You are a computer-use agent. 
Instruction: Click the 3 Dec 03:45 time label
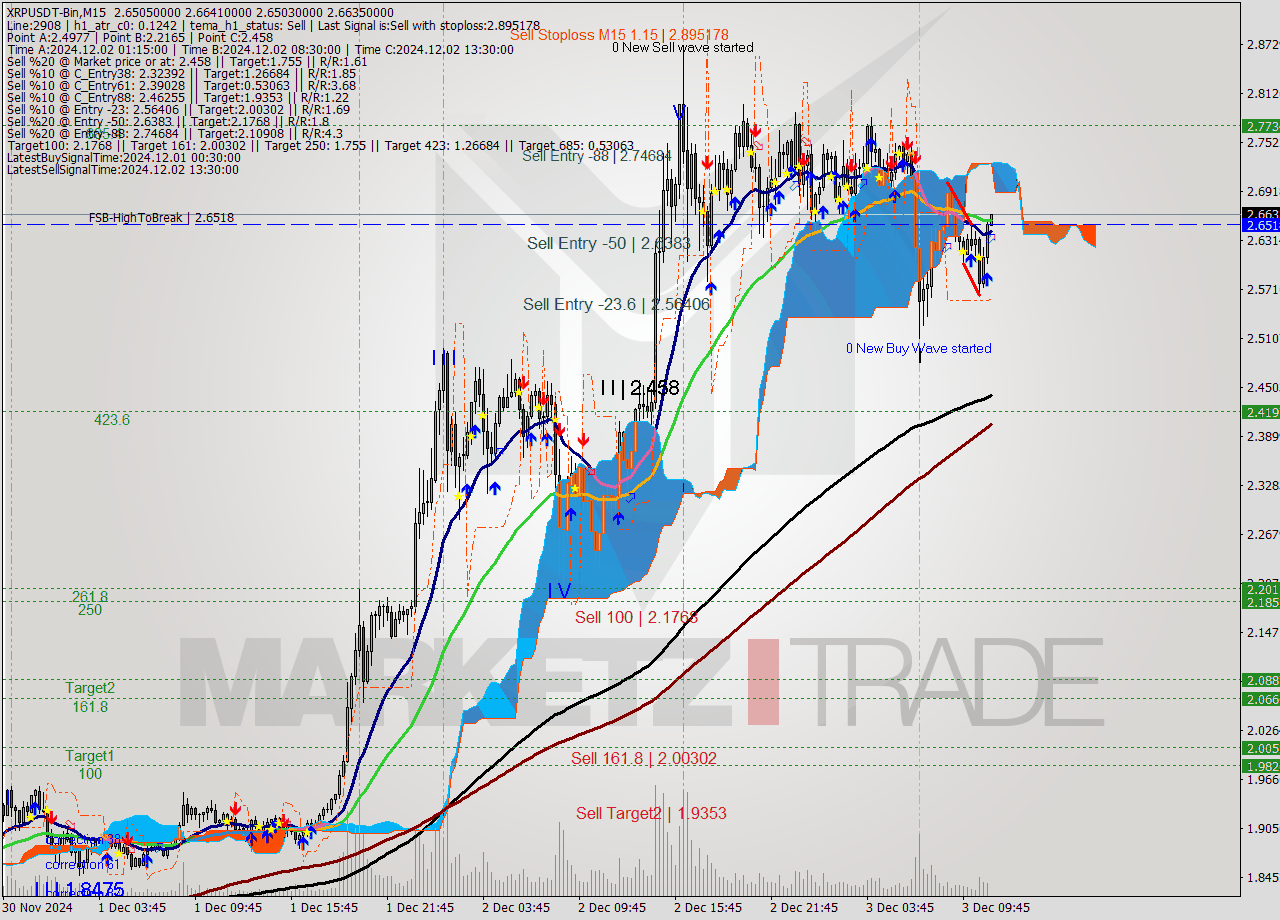point(900,908)
